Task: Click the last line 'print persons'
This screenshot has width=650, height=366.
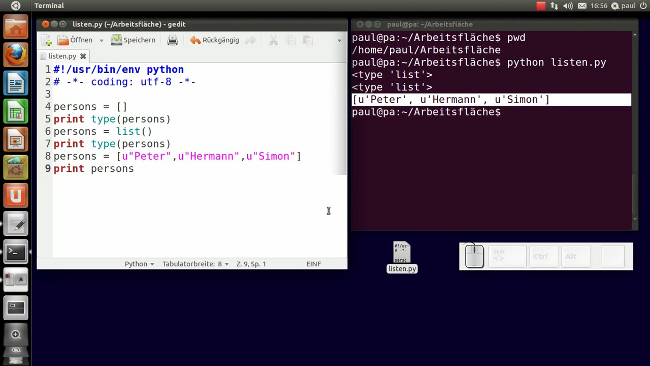Action: pyautogui.click(x=94, y=169)
